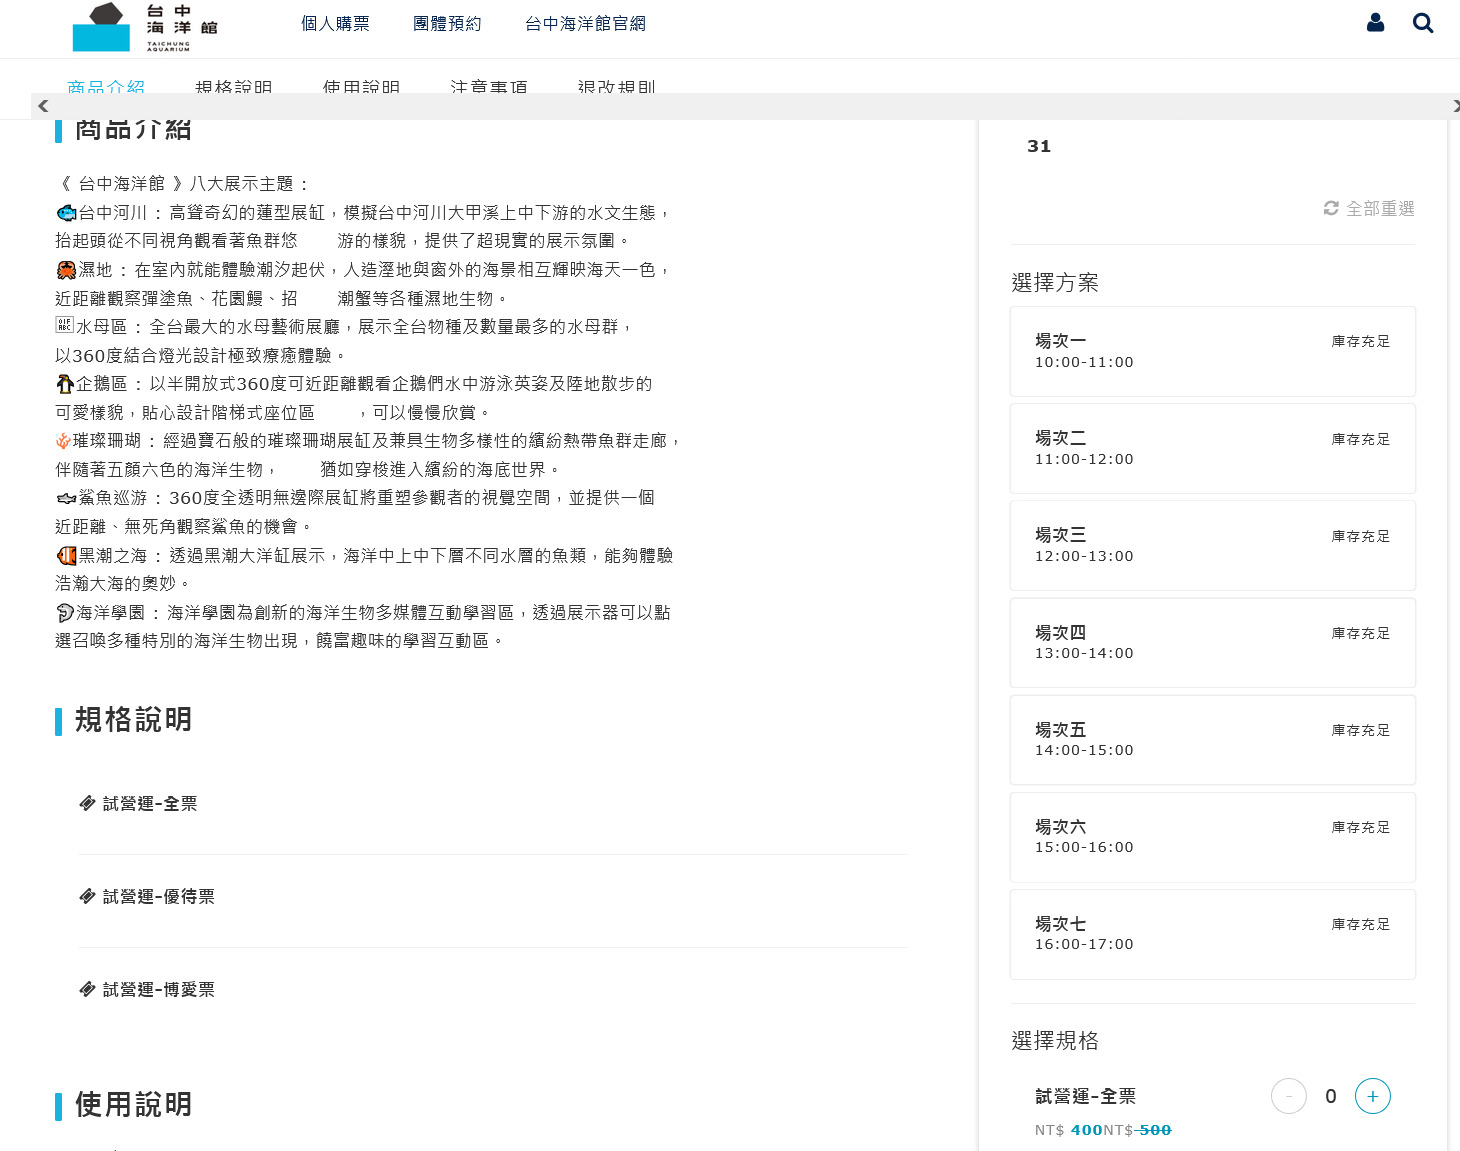Click the plus button for 試營運-全票

1372,1096
